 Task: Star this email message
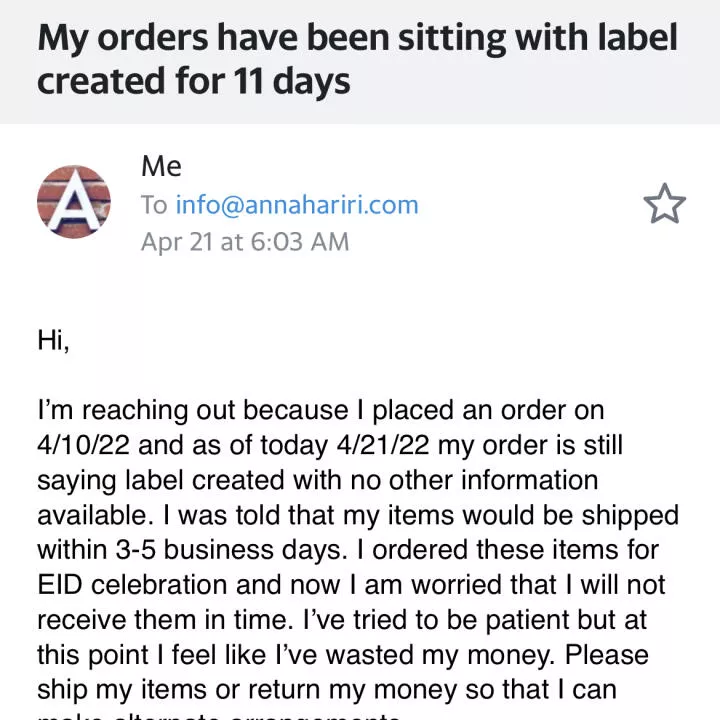click(664, 204)
